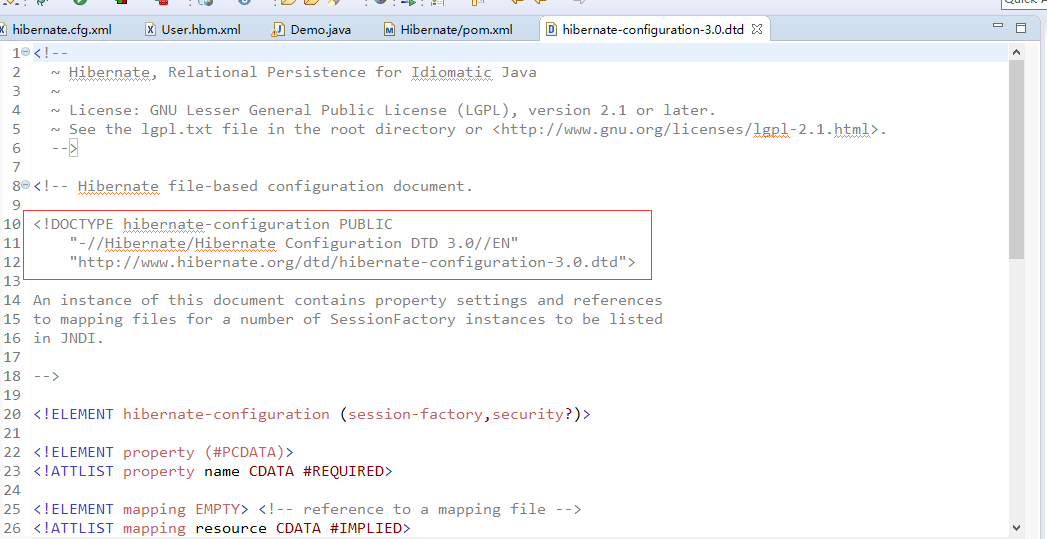The image size is (1047, 539).
Task: Click the http://www.gnu.org/licenses/lgpl-2.1.html URL
Action: click(686, 129)
